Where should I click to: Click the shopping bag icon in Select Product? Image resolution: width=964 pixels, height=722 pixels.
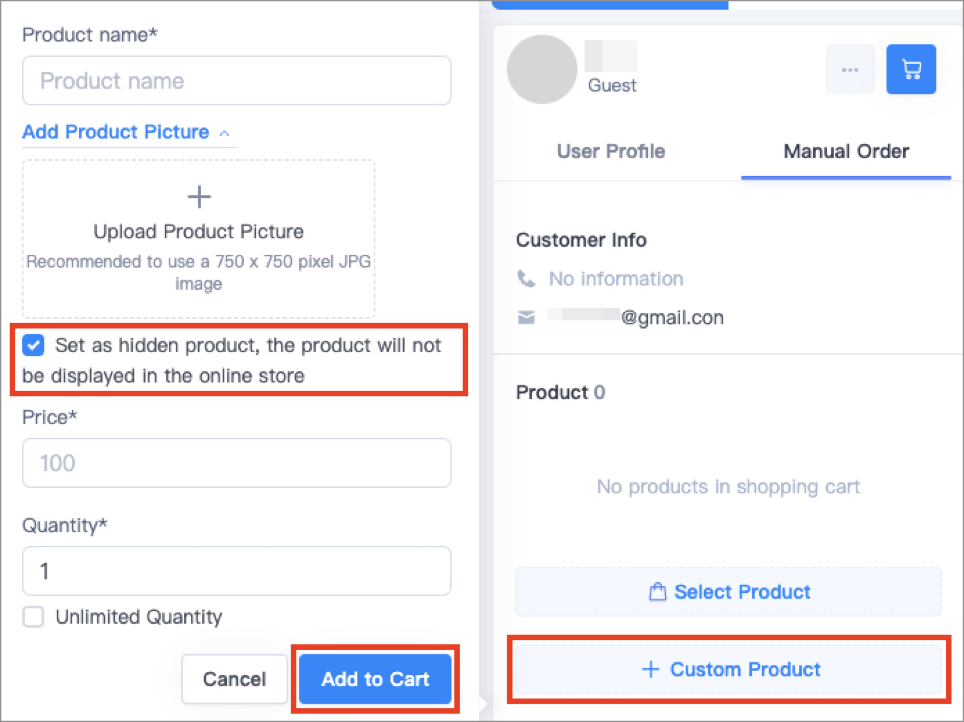657,592
